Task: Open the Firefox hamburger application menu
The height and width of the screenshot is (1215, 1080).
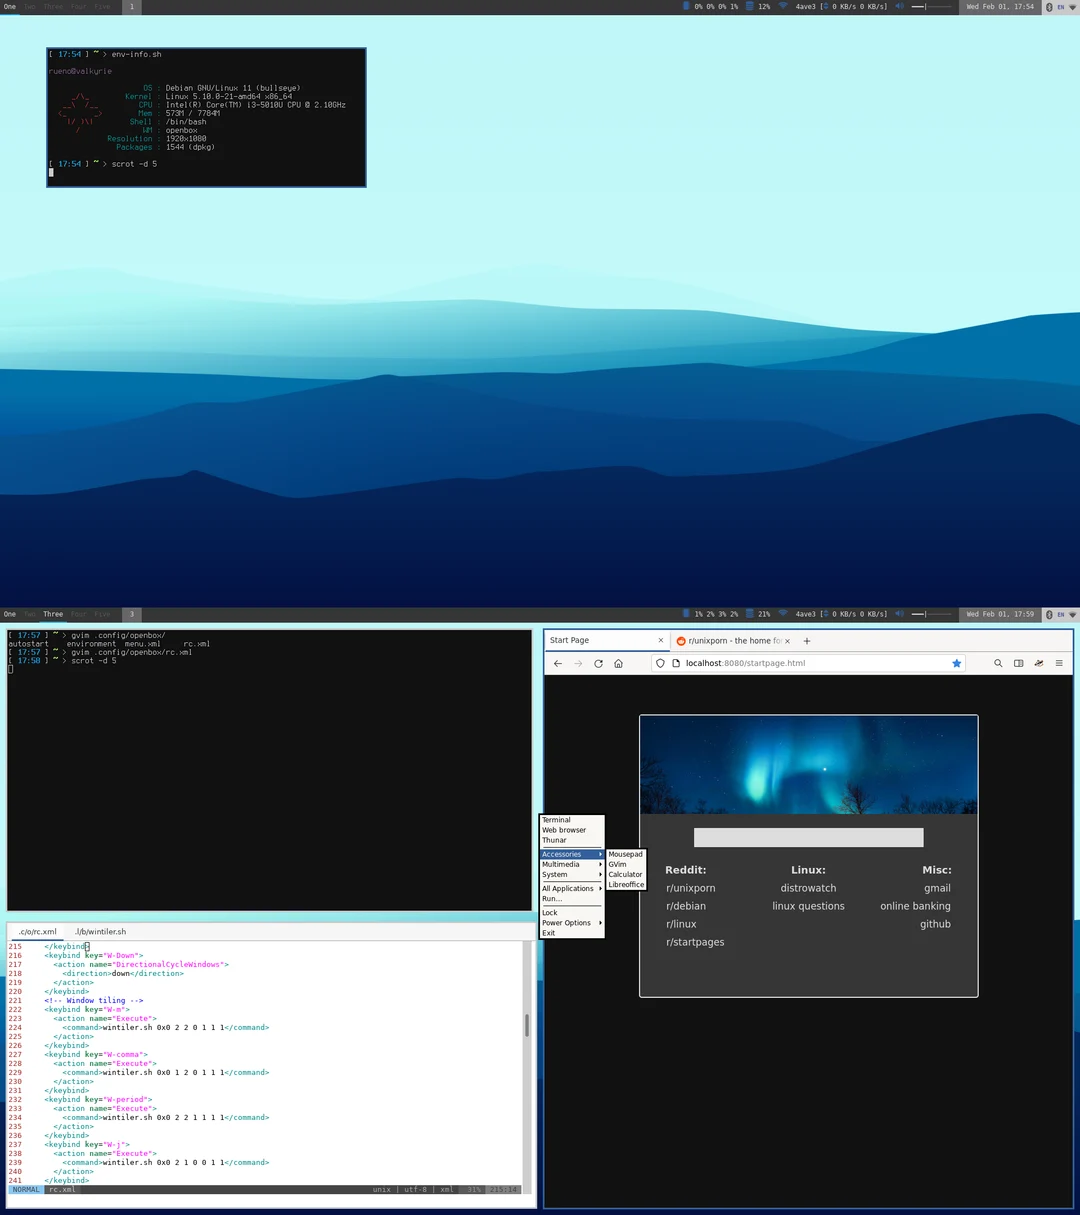Action: [1059, 663]
